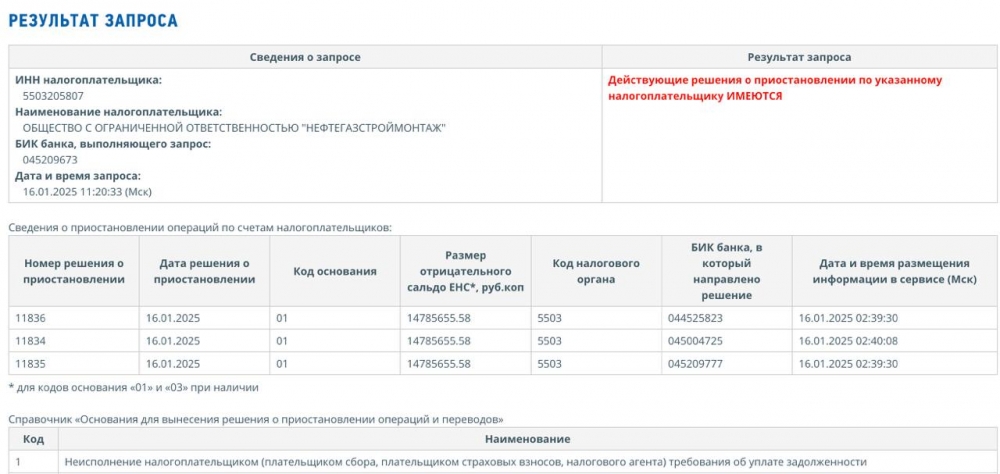Click the column header 'Дата решения о приостановлении'
Screen dimensions: 1000x474
(204, 271)
